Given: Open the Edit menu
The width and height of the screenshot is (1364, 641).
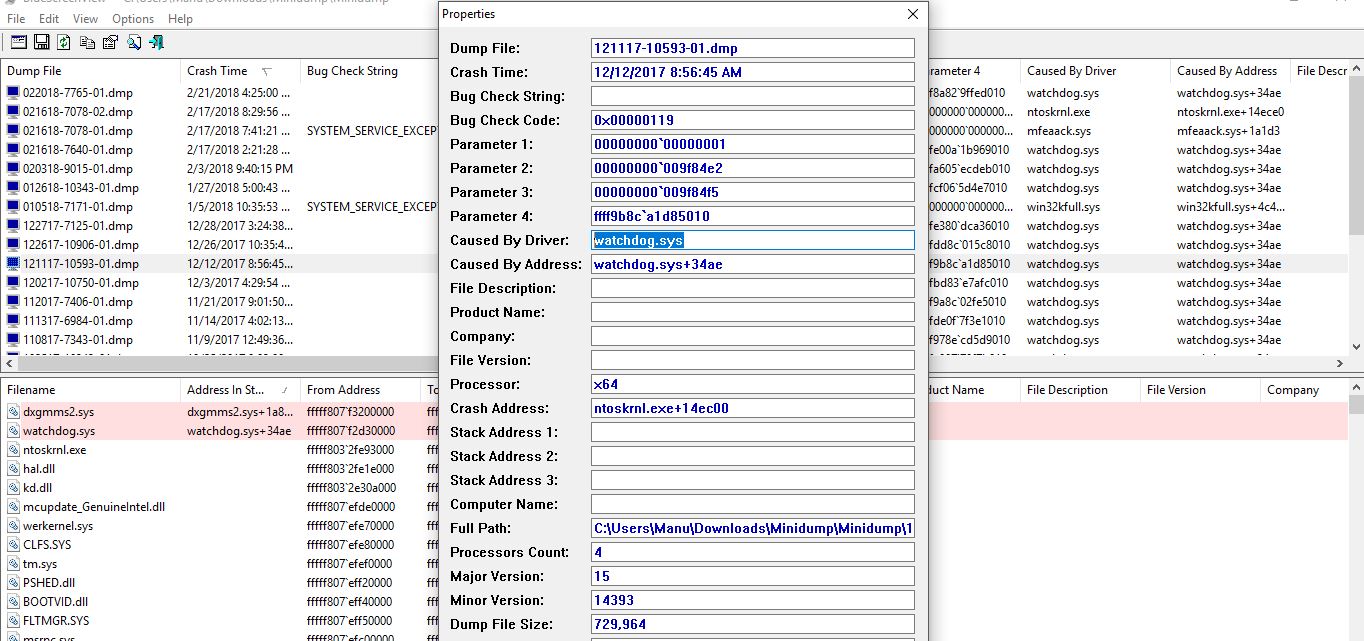Looking at the screenshot, I should click(x=49, y=19).
